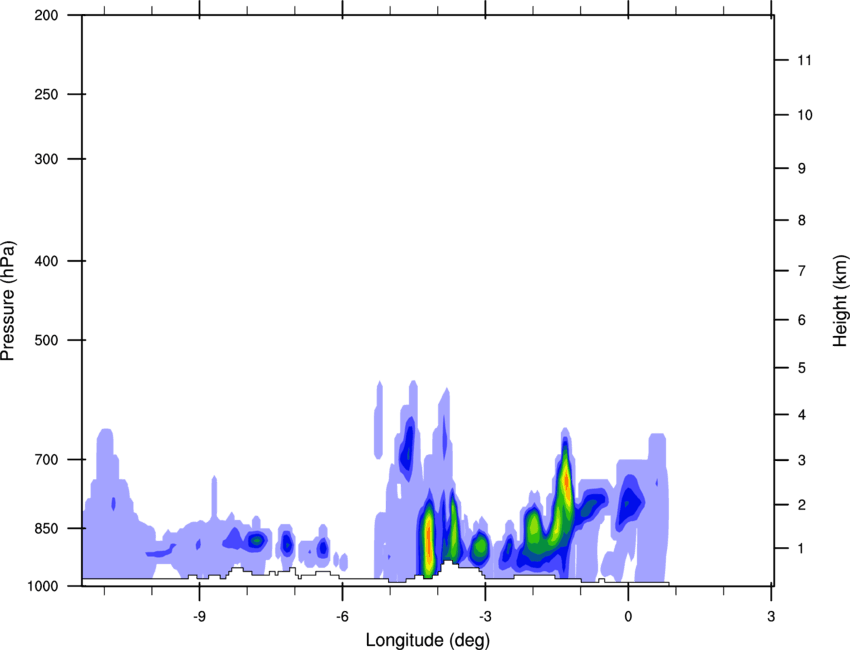Image resolution: width=850 pixels, height=650 pixels.
Task: Click the -3 longitude tick label
Action: (x=485, y=616)
